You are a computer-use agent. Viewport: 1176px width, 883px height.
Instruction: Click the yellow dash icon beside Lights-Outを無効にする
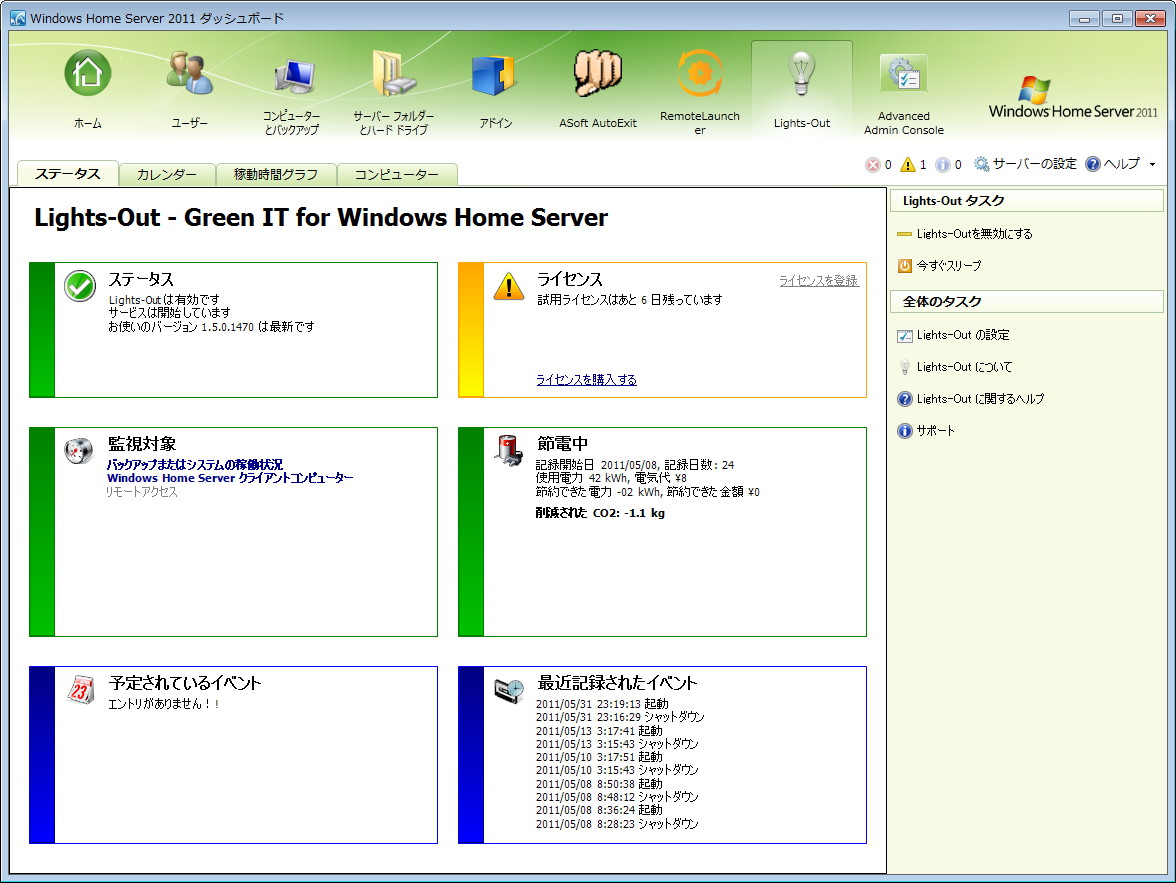(904, 235)
